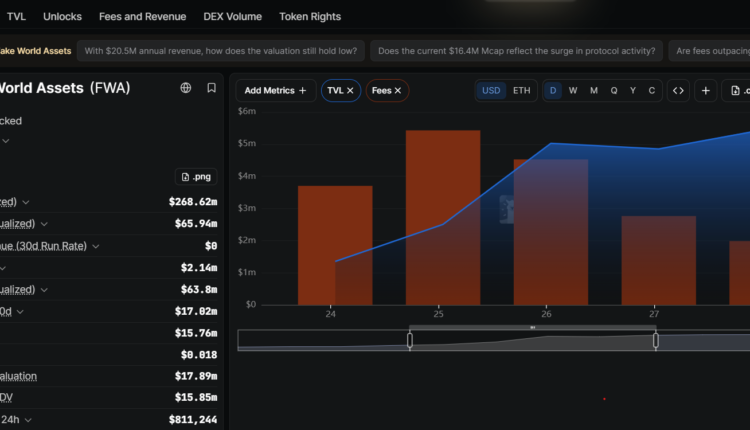Screen dimensions: 750x430
Task: Expand the 24h volume row chevron
Action: tap(28, 420)
